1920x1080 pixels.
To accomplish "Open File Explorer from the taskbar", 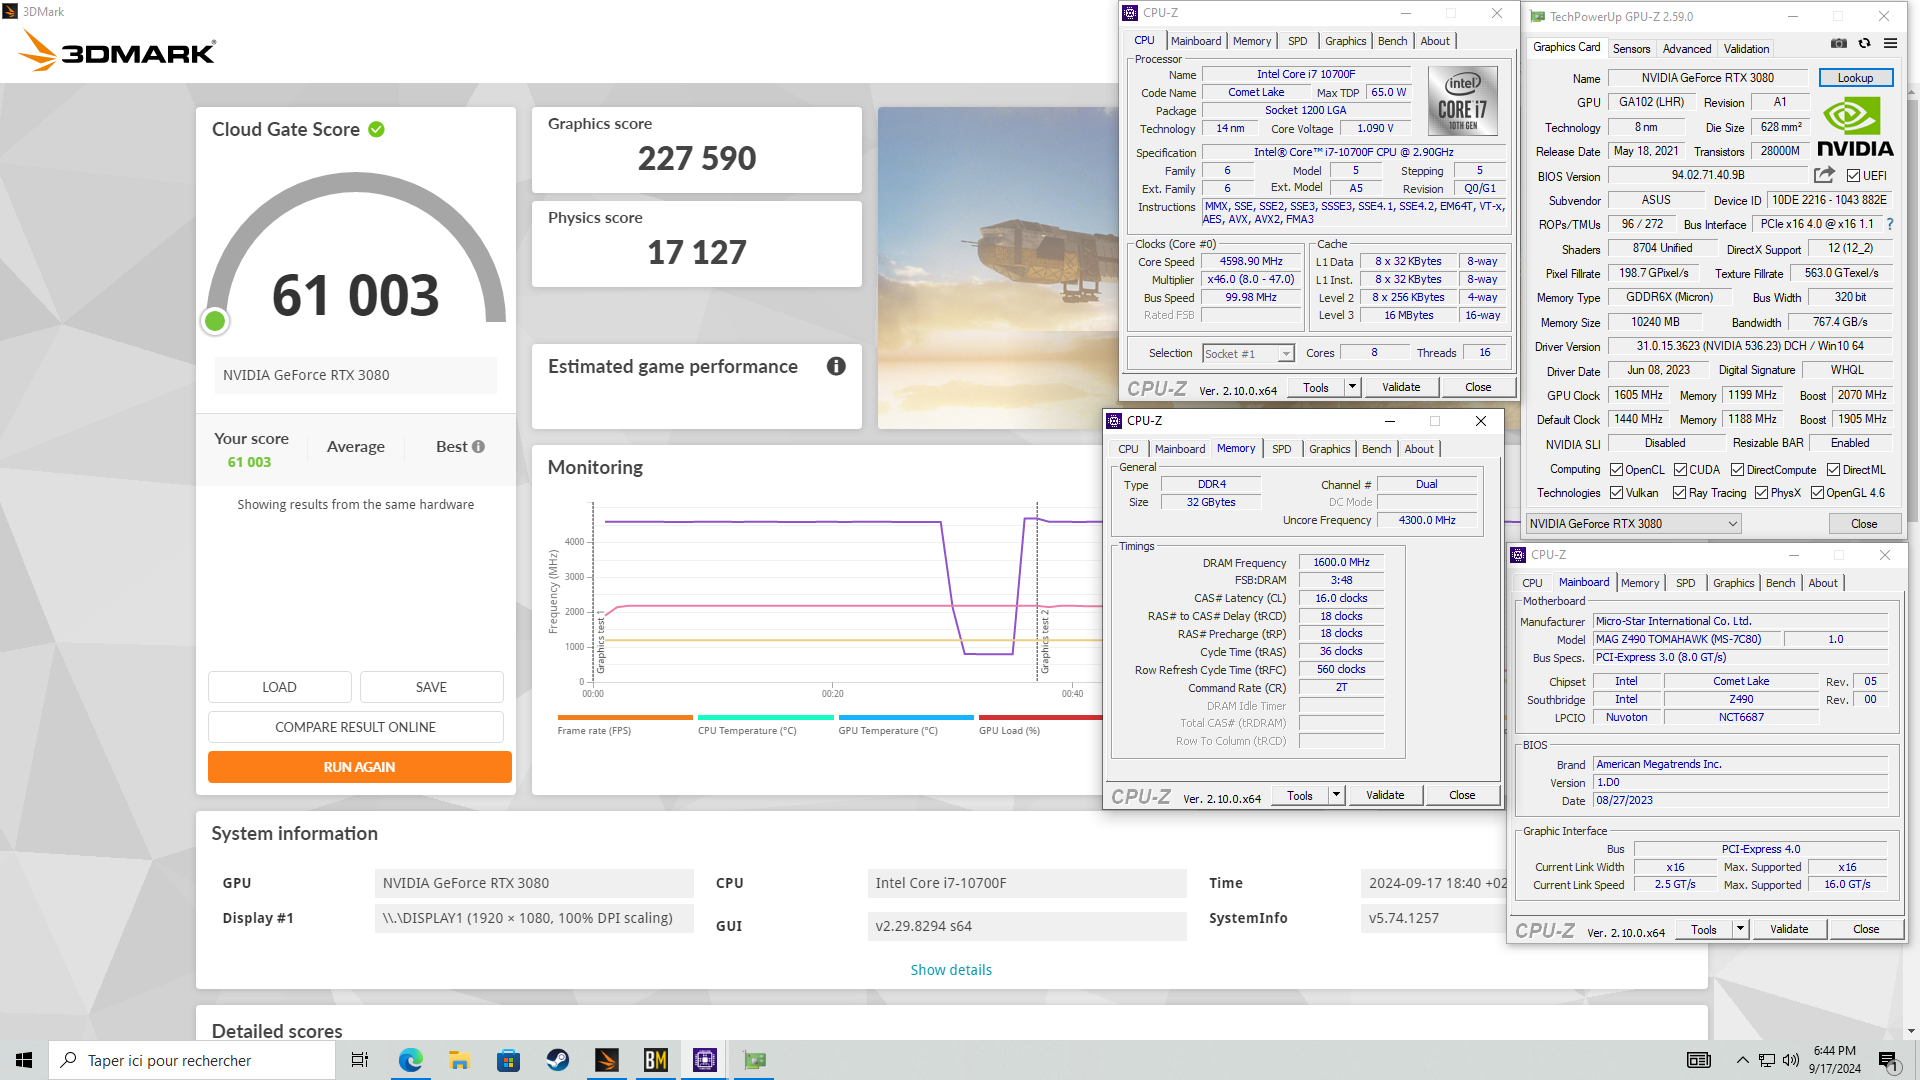I will click(459, 1060).
